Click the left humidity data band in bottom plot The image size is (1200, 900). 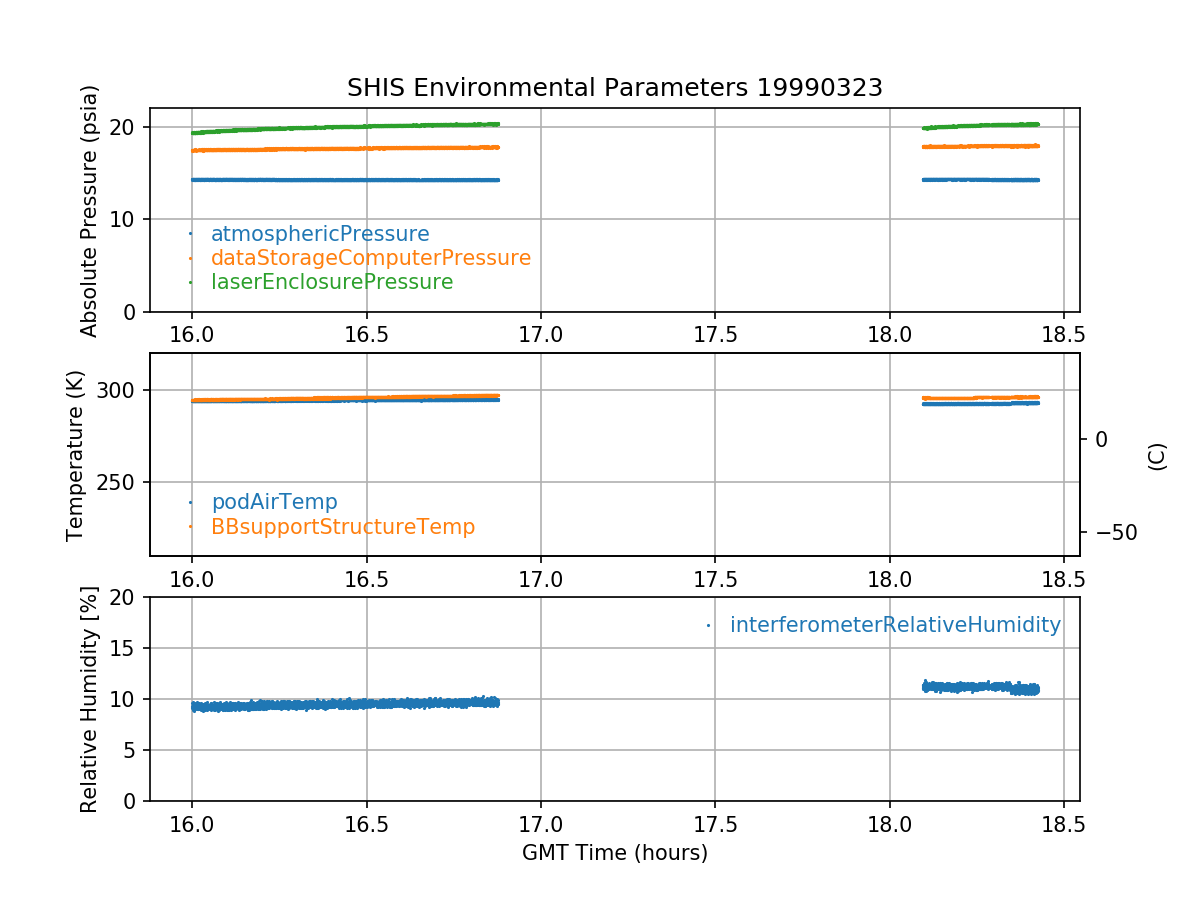345,704
